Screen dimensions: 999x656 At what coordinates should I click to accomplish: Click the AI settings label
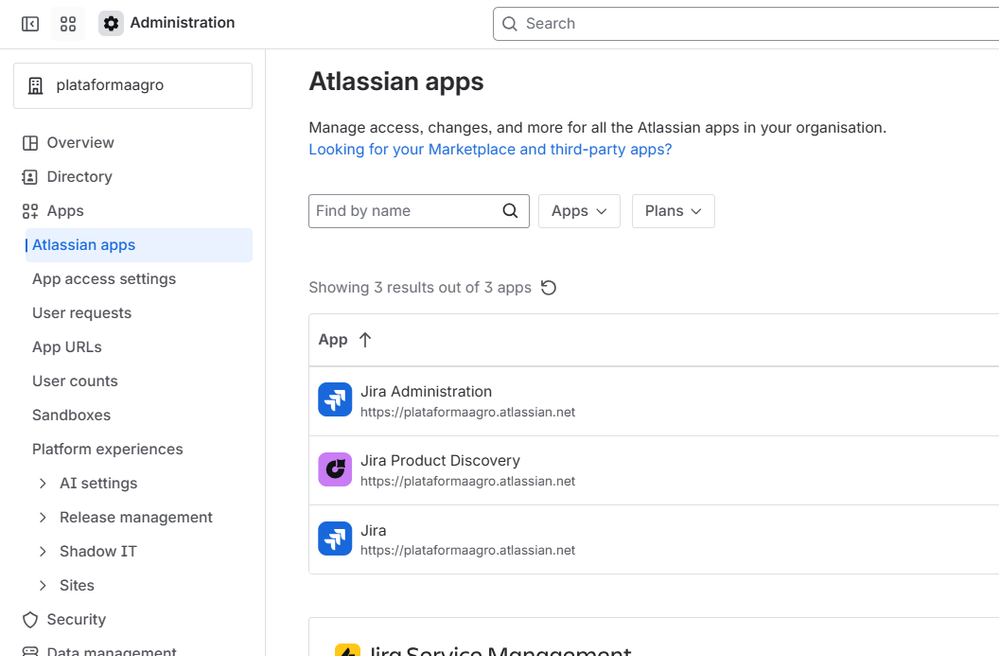pyautogui.click(x=99, y=483)
